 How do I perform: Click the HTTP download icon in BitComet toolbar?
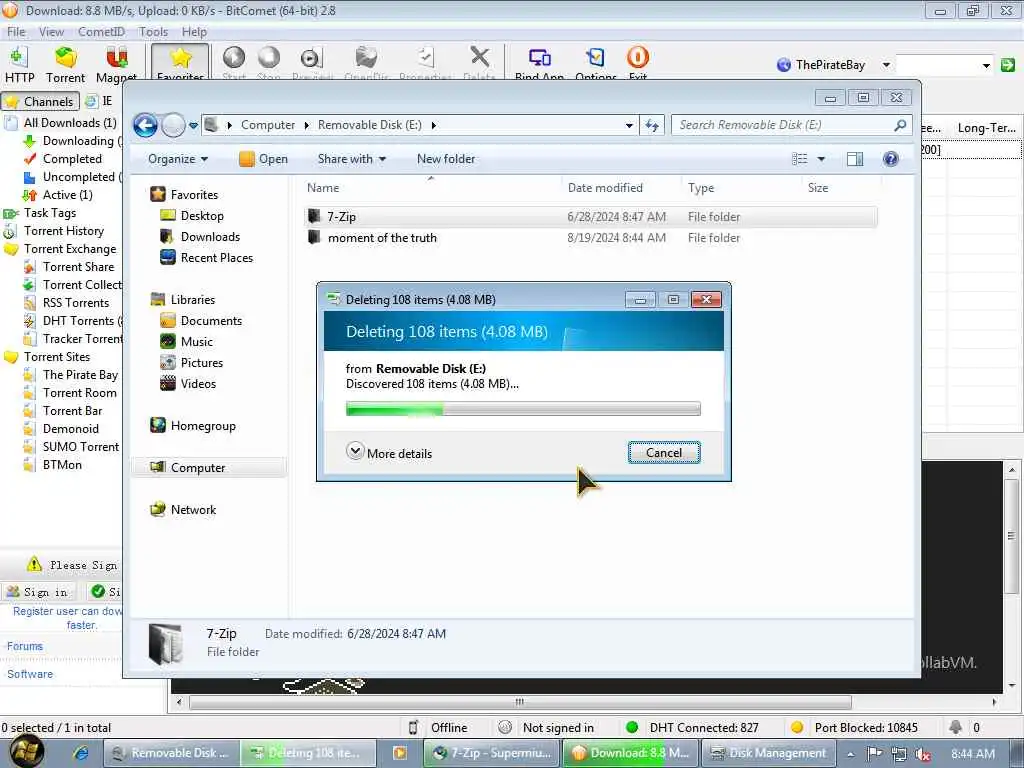[x=20, y=65]
